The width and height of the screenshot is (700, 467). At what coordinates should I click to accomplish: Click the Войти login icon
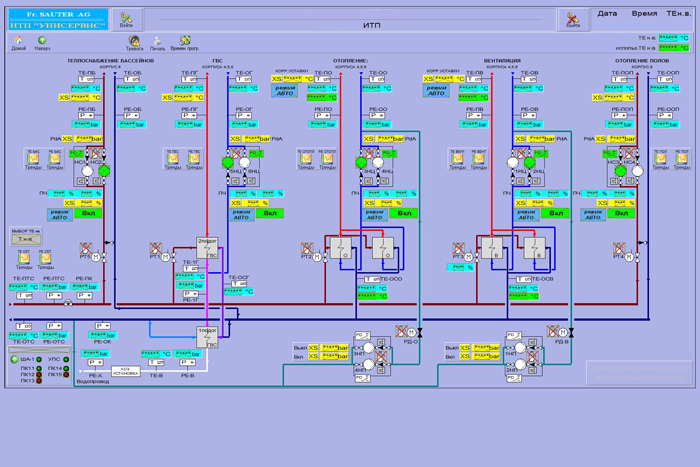[x=126, y=18]
